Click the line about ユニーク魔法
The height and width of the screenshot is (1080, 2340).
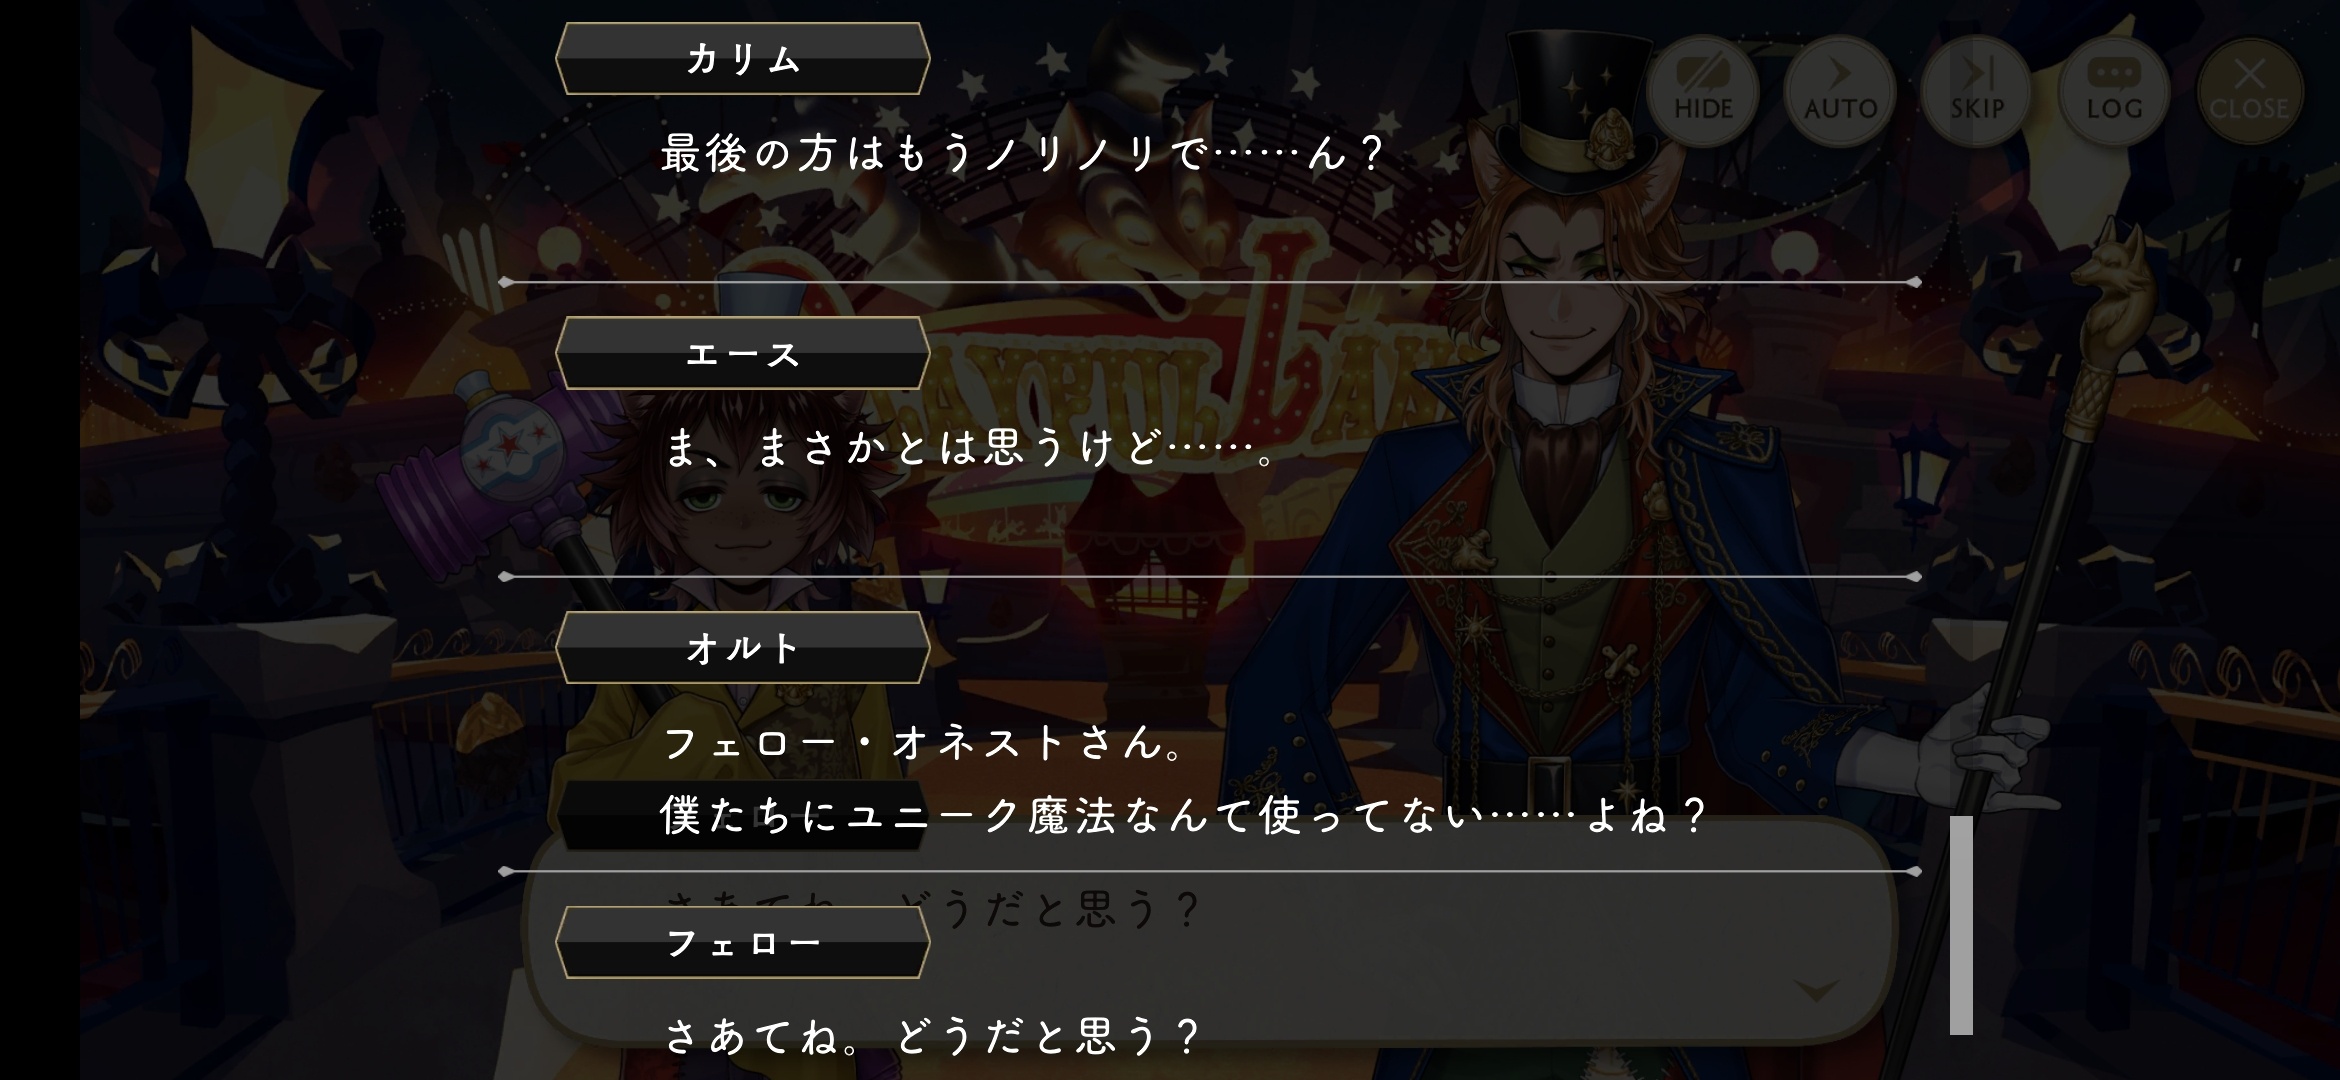coord(1182,816)
